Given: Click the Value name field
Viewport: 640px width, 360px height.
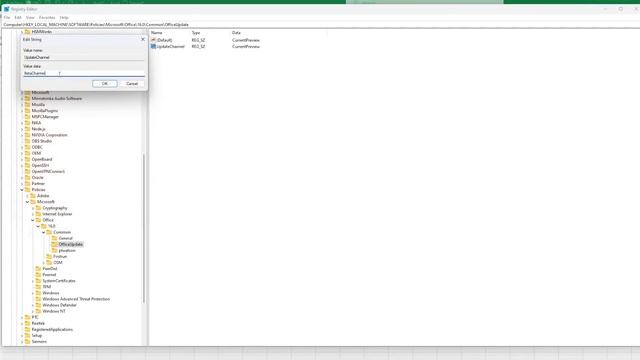Looking at the screenshot, I should (84, 57).
